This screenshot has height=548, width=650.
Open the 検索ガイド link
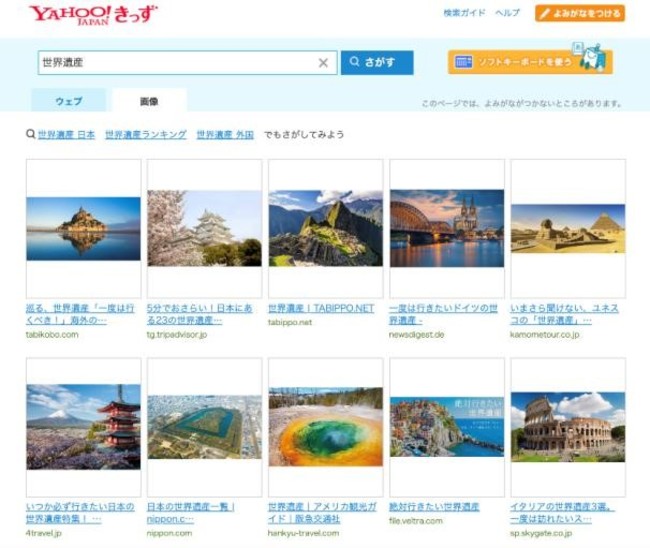pyautogui.click(x=464, y=13)
